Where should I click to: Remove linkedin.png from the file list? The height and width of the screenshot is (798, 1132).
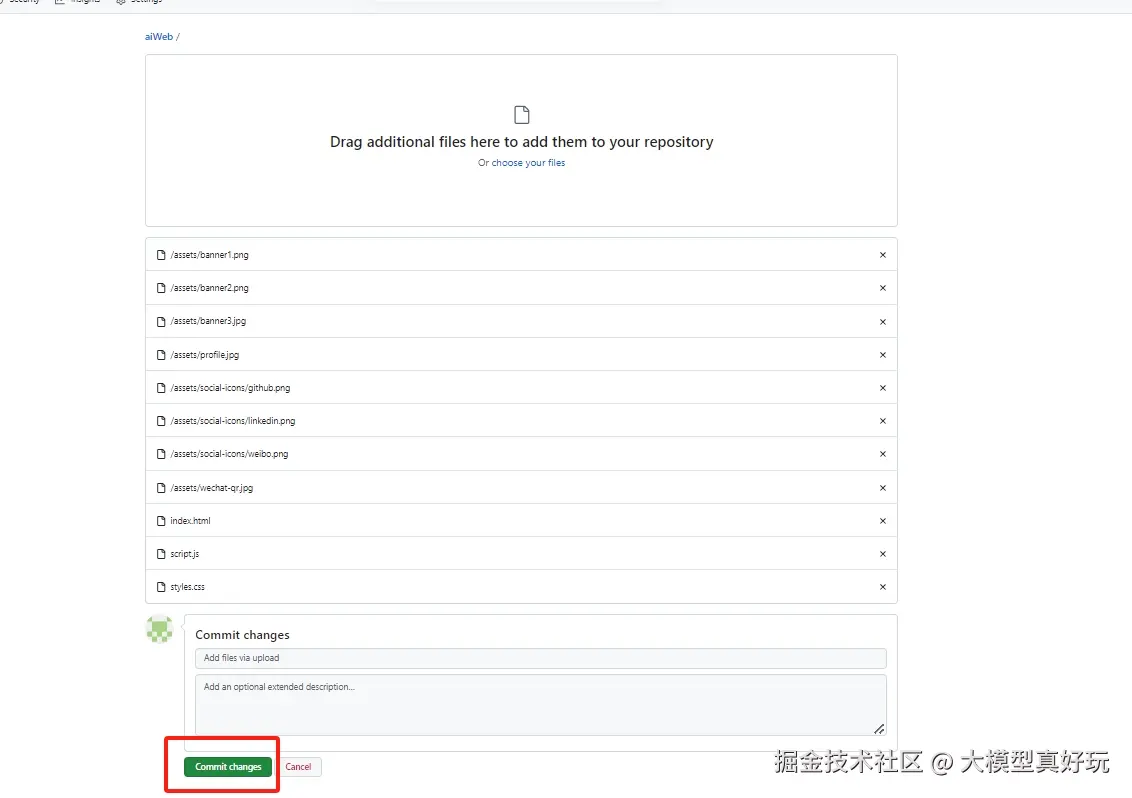(882, 421)
